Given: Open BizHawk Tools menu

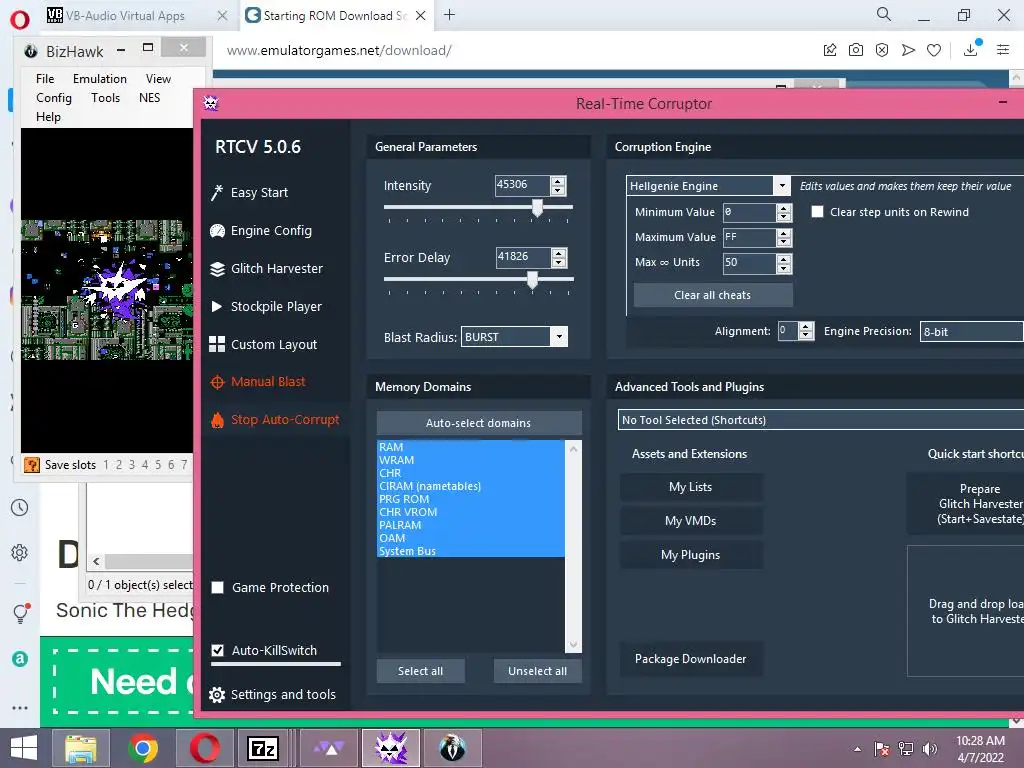Looking at the screenshot, I should [105, 97].
